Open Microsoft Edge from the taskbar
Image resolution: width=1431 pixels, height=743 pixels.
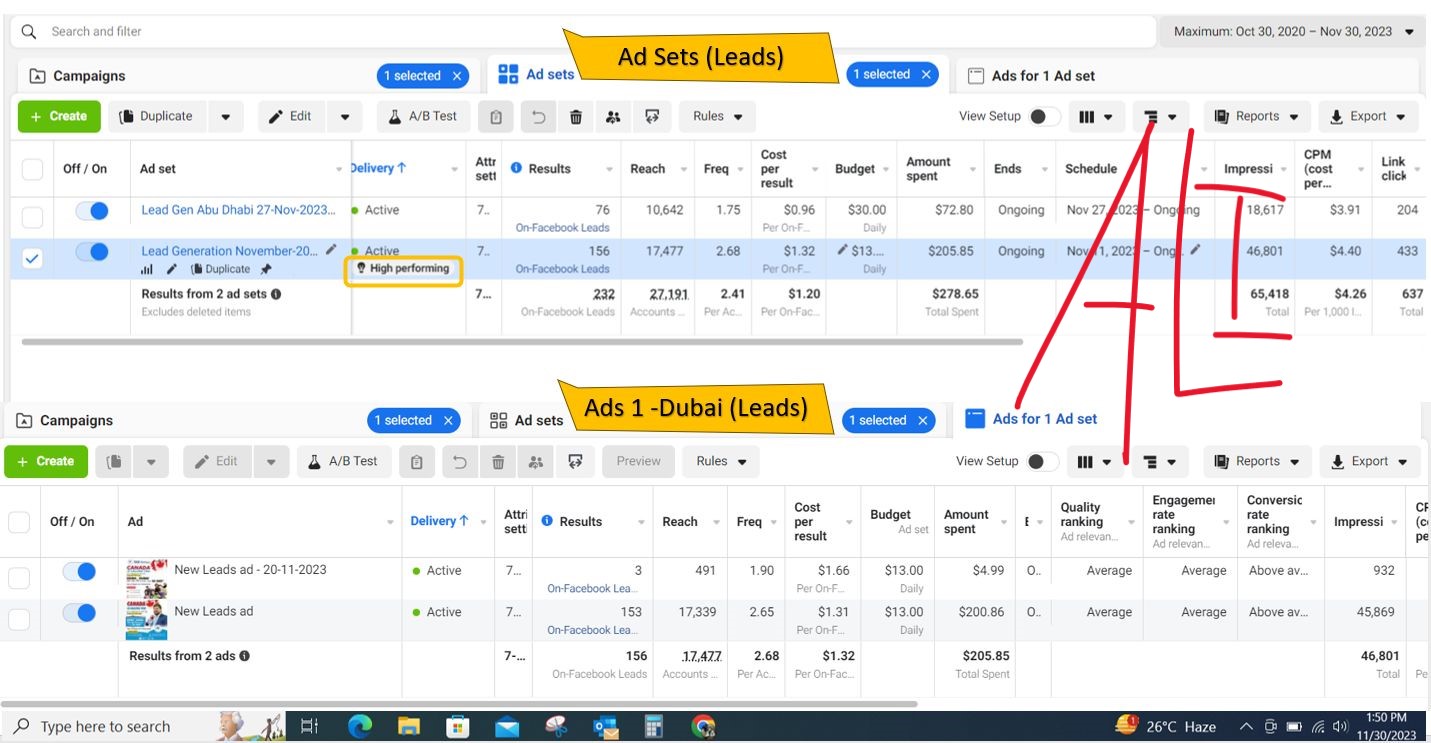pos(360,726)
